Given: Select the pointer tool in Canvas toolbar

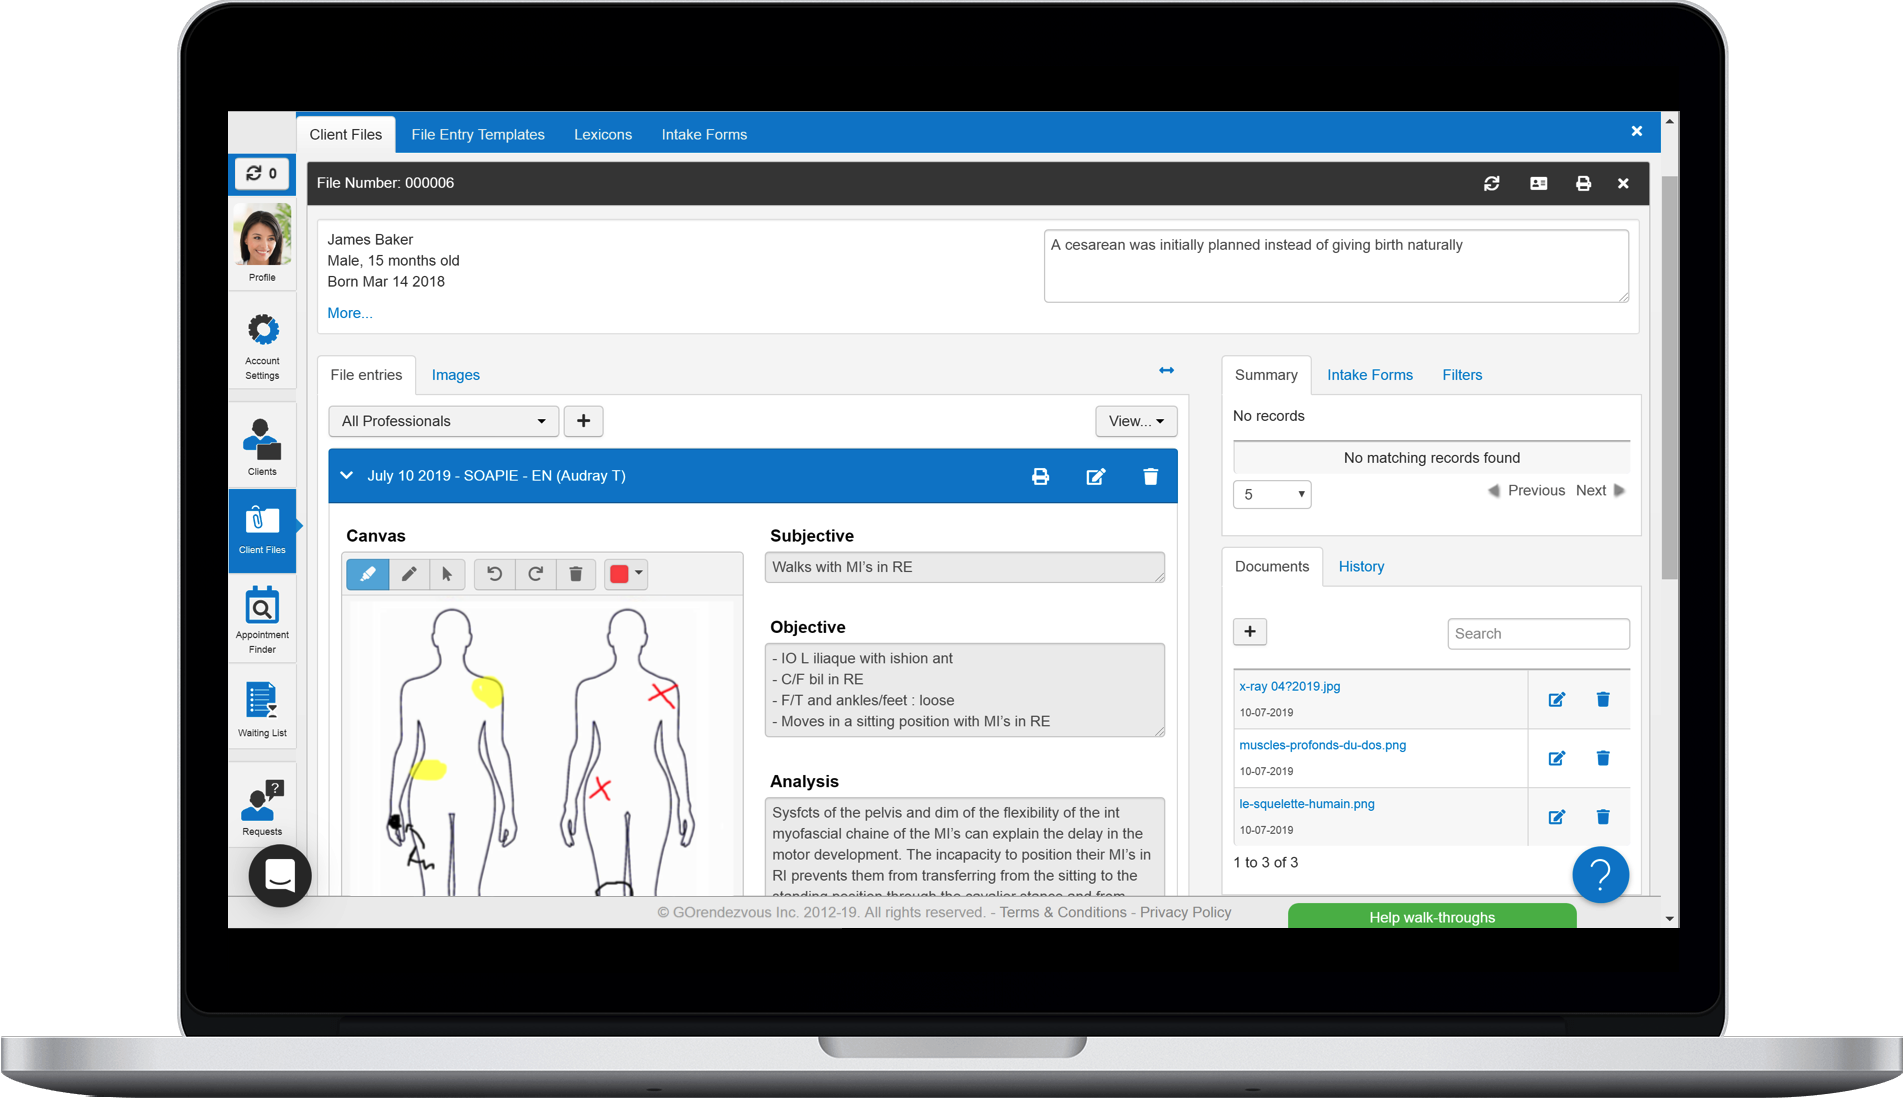Looking at the screenshot, I should pos(447,574).
